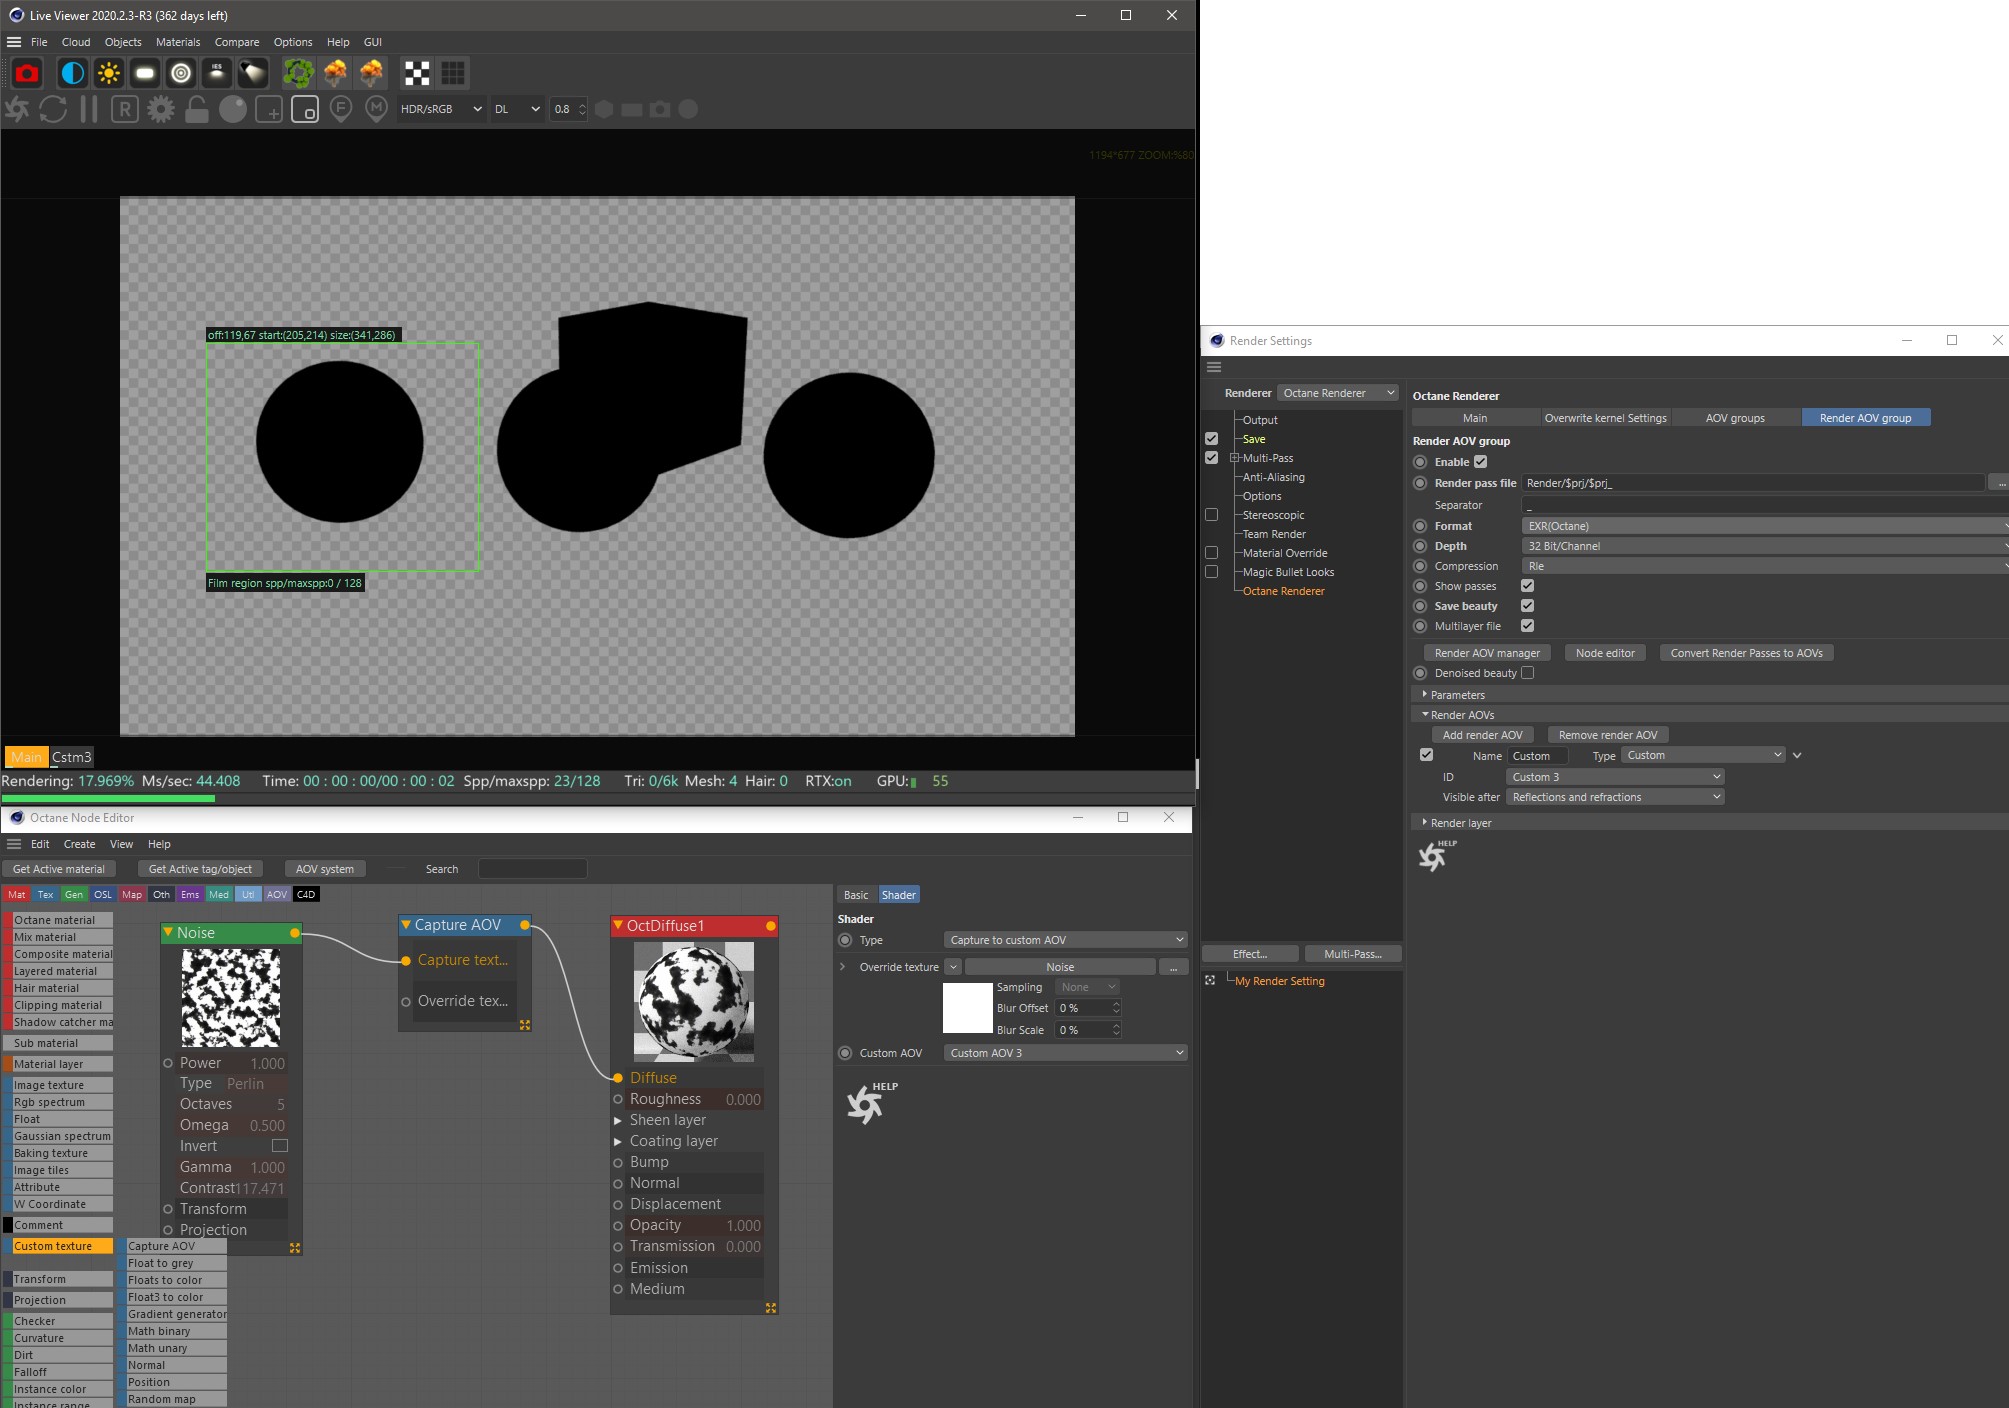Open the Materials menu in Live Viewer
The width and height of the screenshot is (2009, 1408).
pyautogui.click(x=177, y=42)
